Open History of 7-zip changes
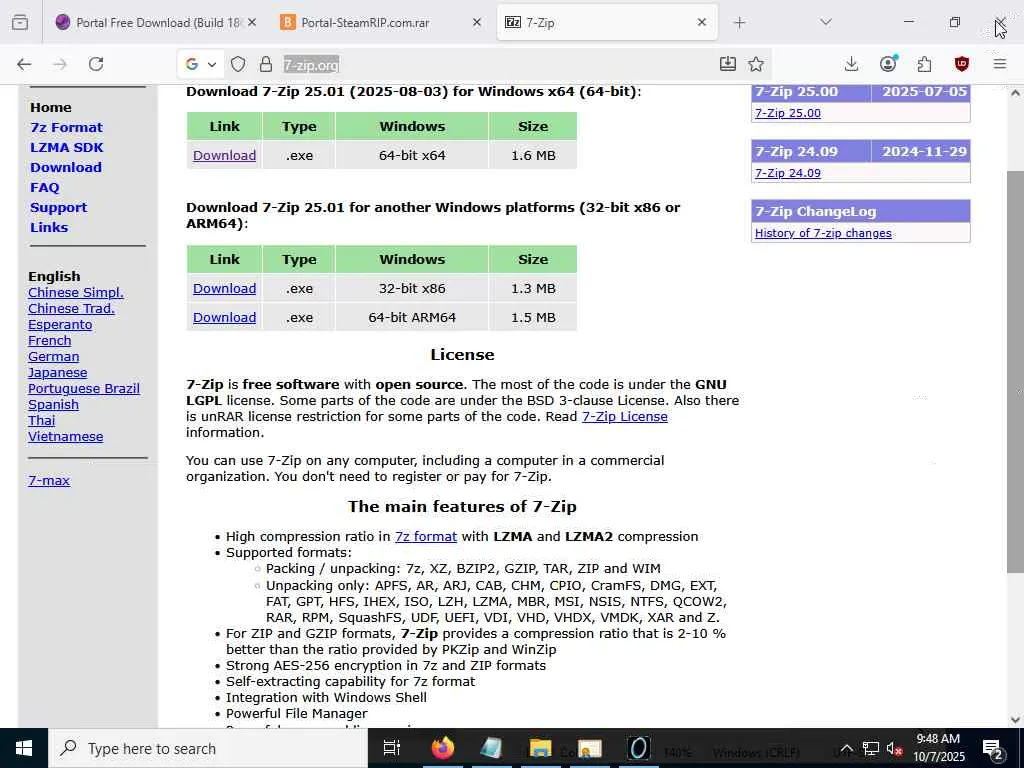 coord(823,233)
